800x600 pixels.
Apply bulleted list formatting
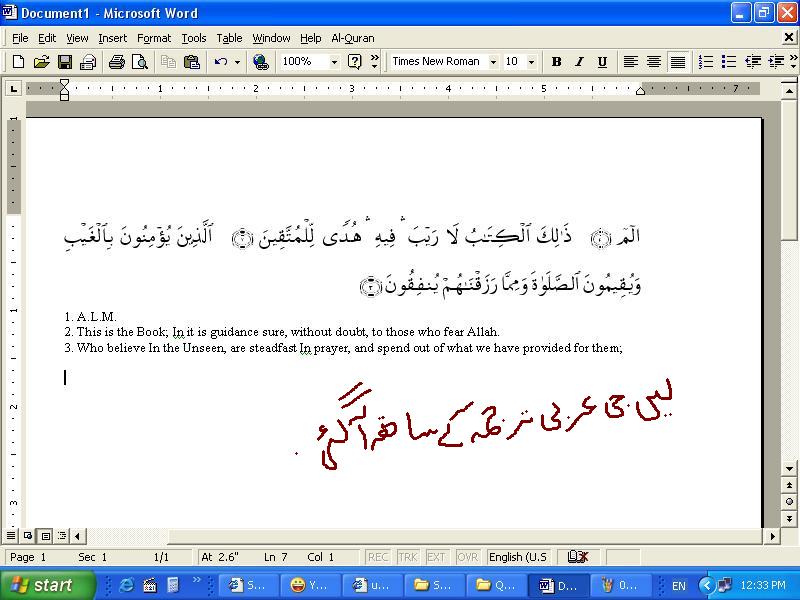click(x=729, y=62)
